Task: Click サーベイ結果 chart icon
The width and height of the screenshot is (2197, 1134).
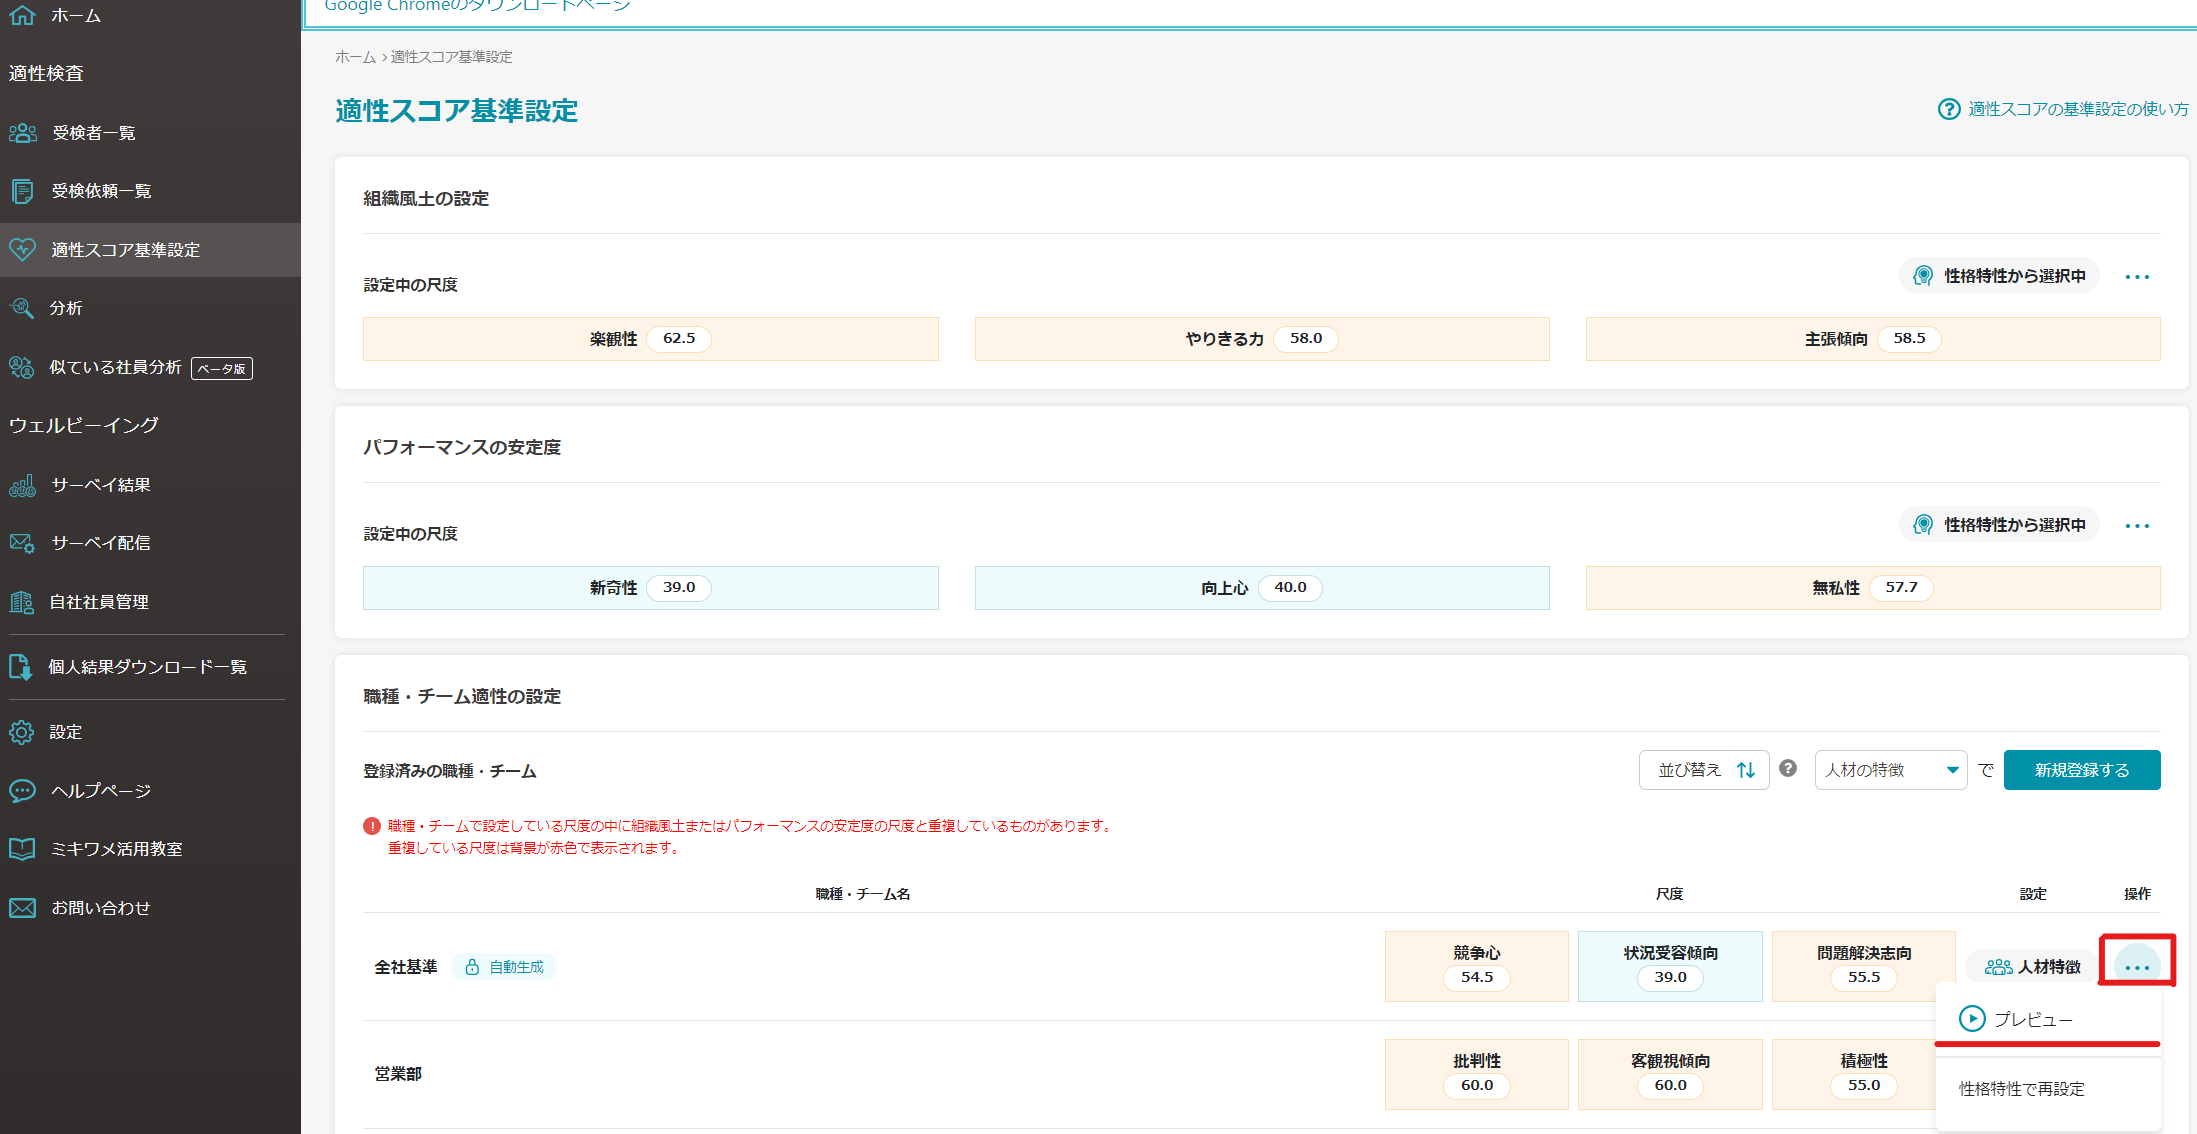Action: pos(22,485)
